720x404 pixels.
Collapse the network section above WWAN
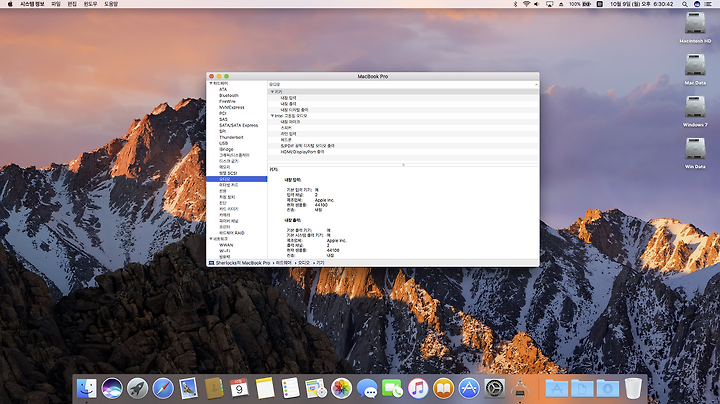click(x=211, y=239)
